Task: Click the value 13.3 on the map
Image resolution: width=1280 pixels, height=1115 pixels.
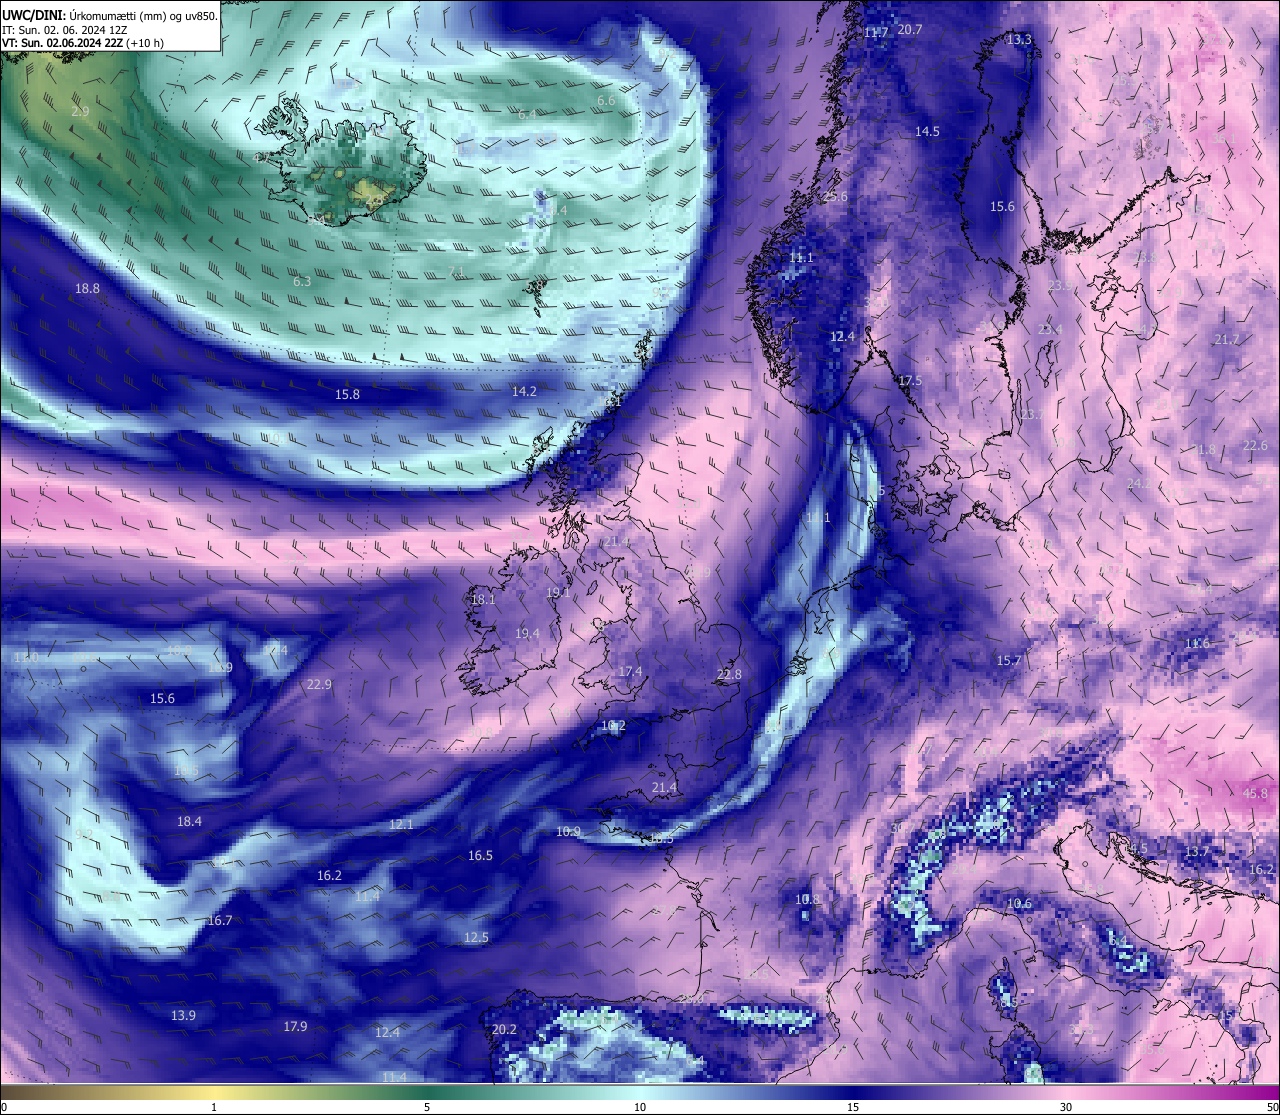Action: [1019, 40]
